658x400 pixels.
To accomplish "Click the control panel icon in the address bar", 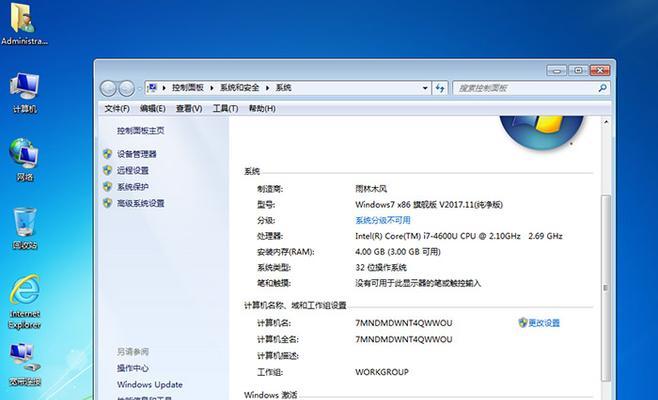I will tap(152, 88).
